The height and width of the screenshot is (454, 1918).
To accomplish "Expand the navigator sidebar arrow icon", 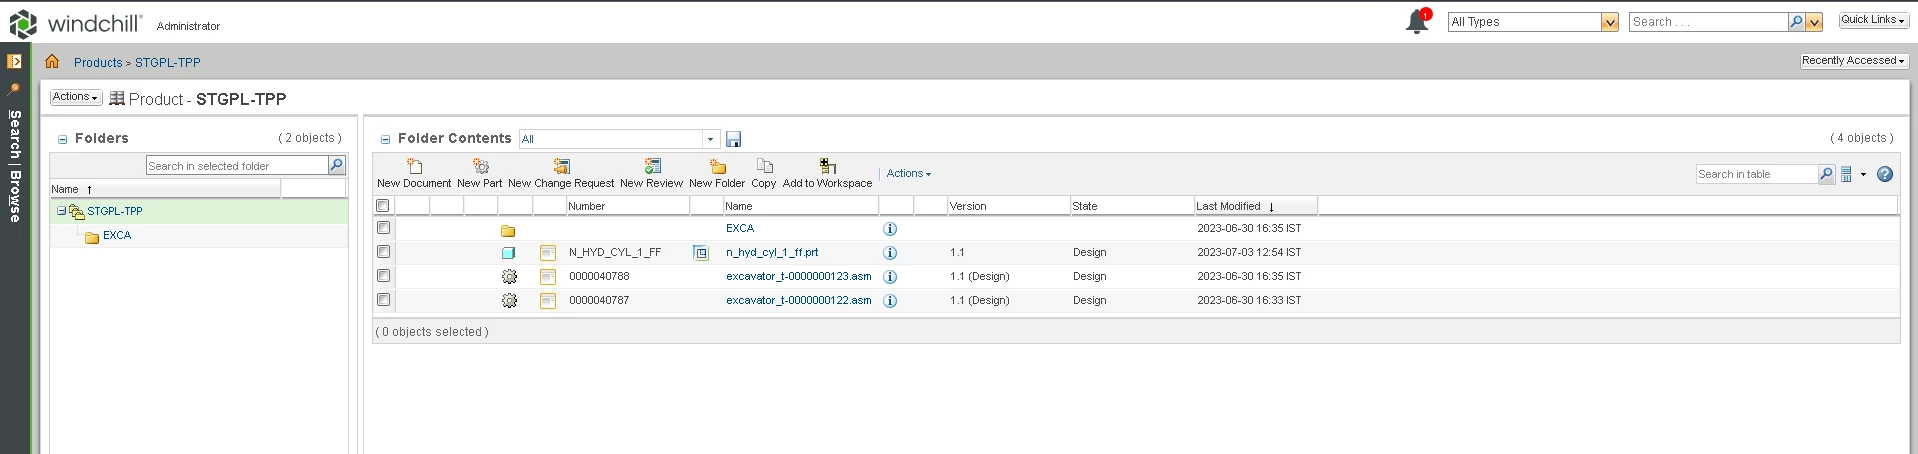I will pos(14,61).
